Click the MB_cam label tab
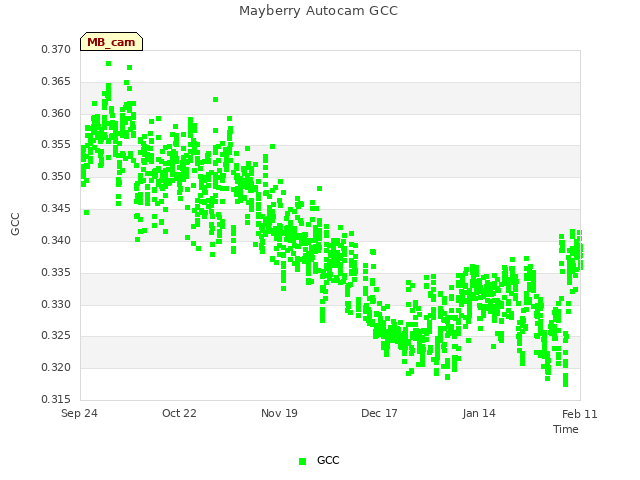Viewport: 640px width, 480px height. point(111,42)
